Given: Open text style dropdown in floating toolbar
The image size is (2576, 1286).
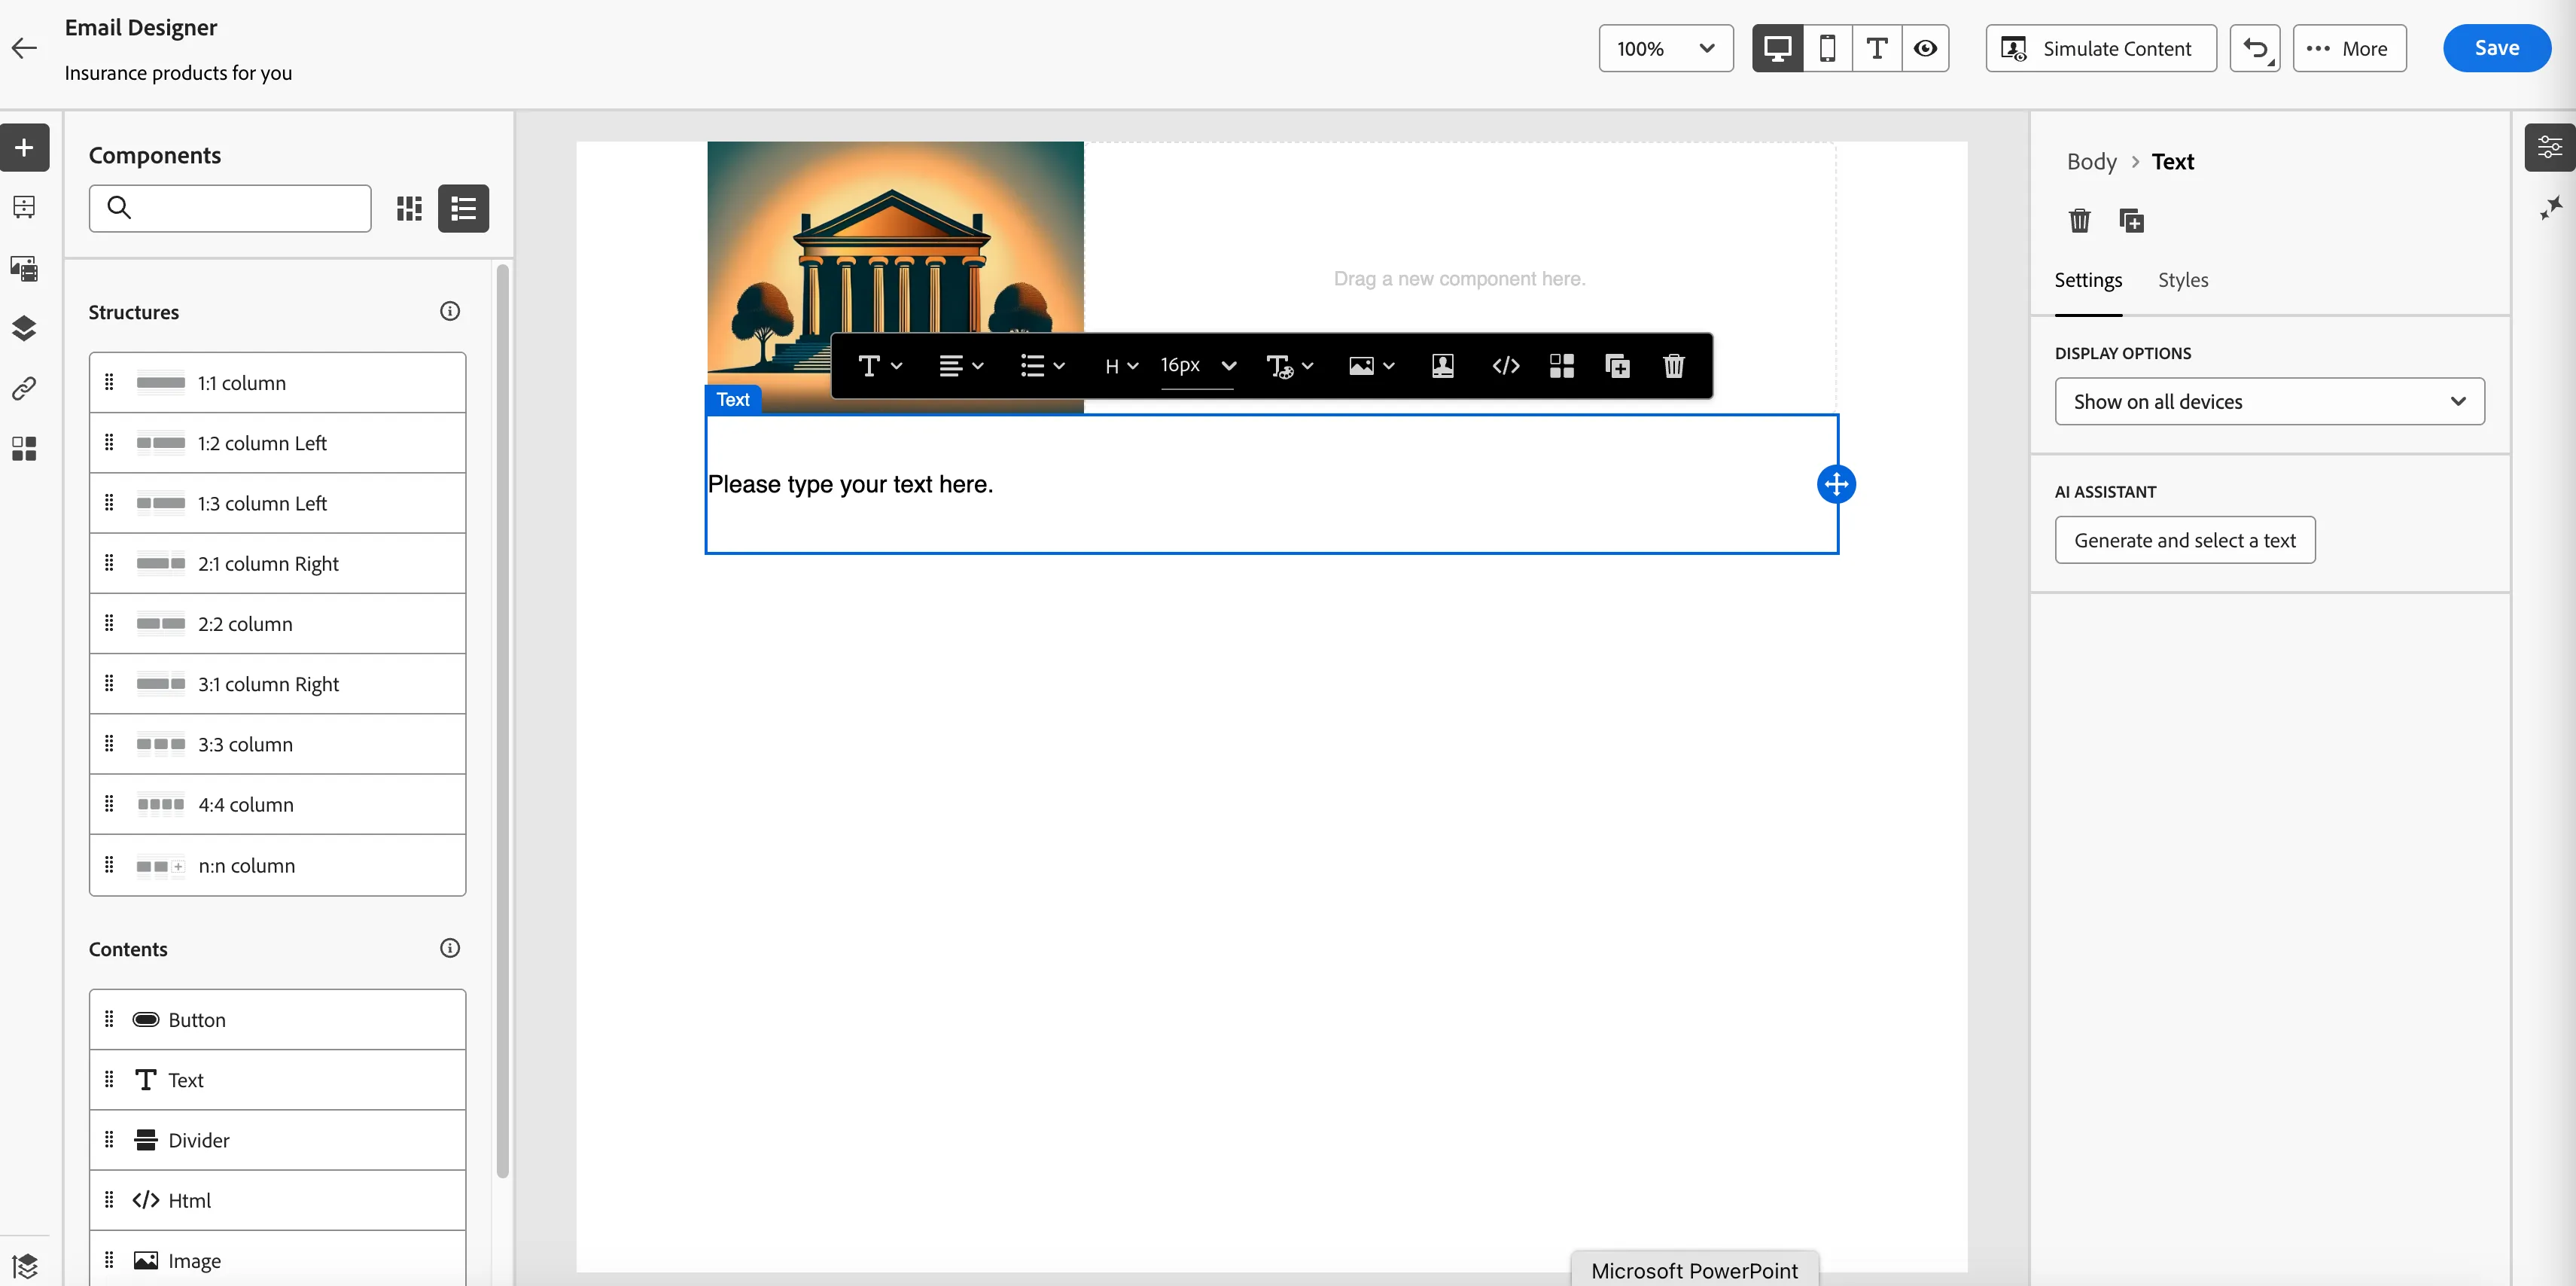Looking at the screenshot, I should pos(879,366).
